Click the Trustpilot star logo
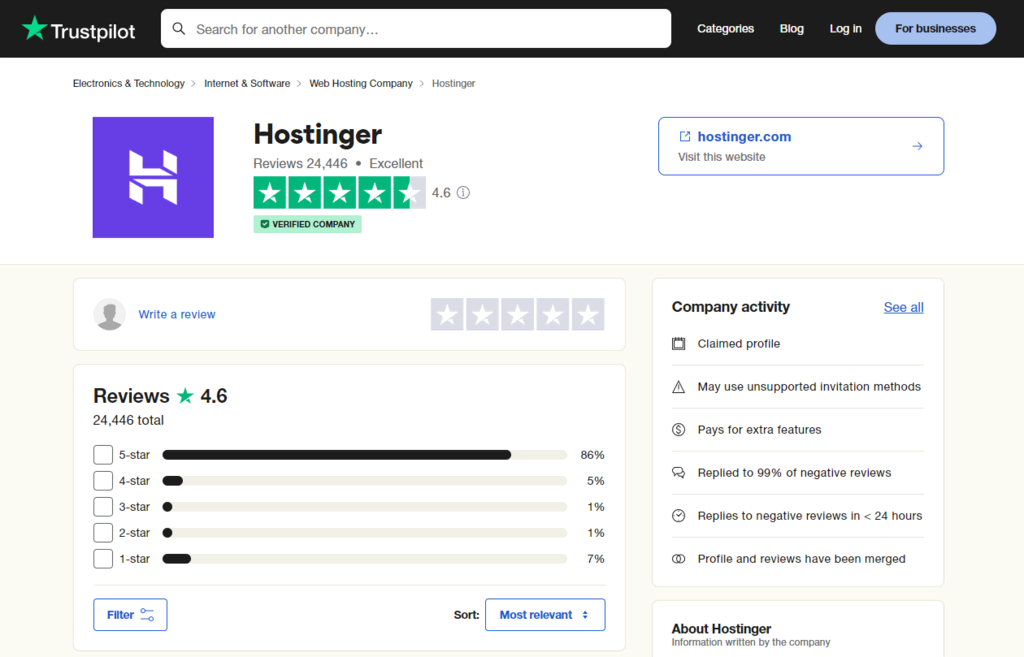 (x=35, y=29)
